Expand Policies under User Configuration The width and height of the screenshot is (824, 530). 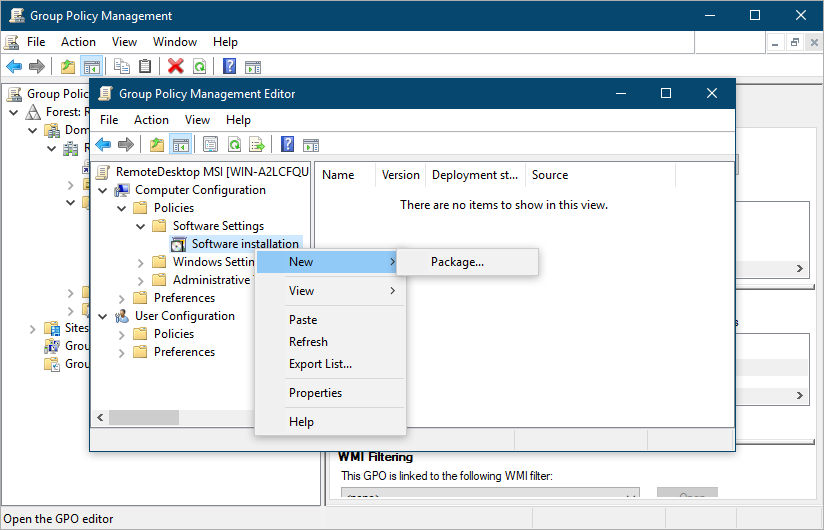pyautogui.click(x=122, y=334)
